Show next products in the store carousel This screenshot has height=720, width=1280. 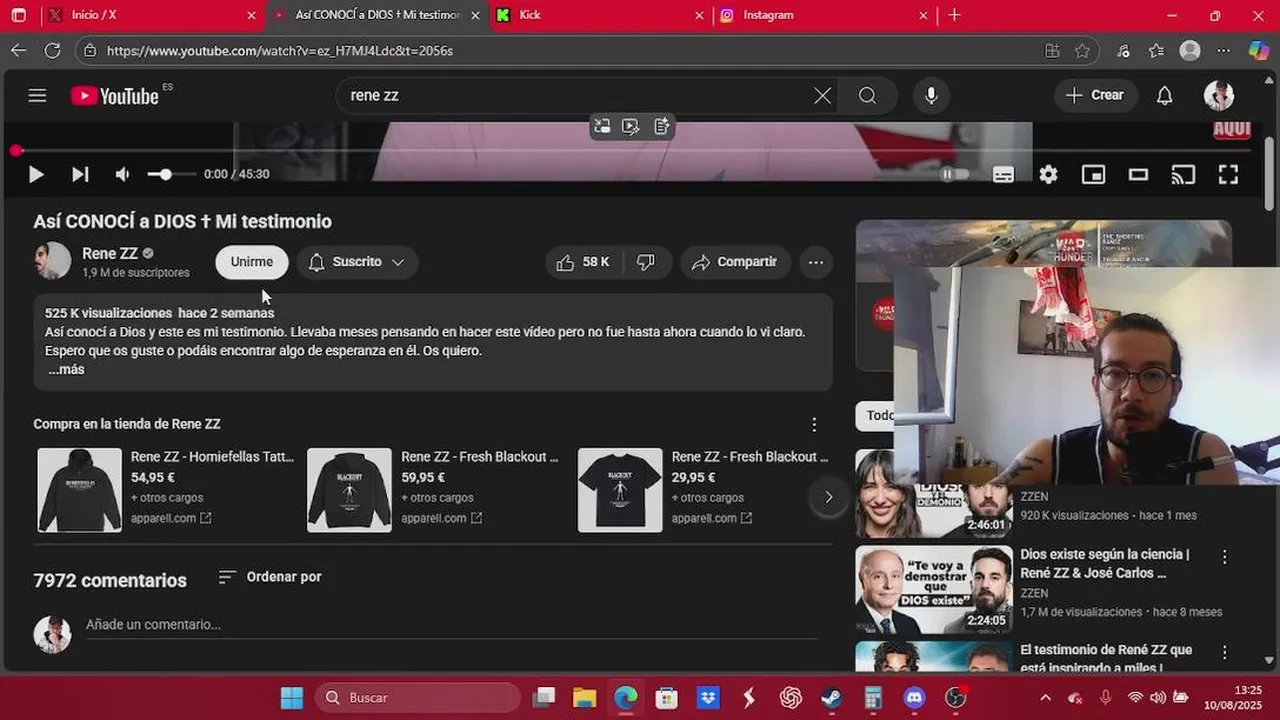828,497
